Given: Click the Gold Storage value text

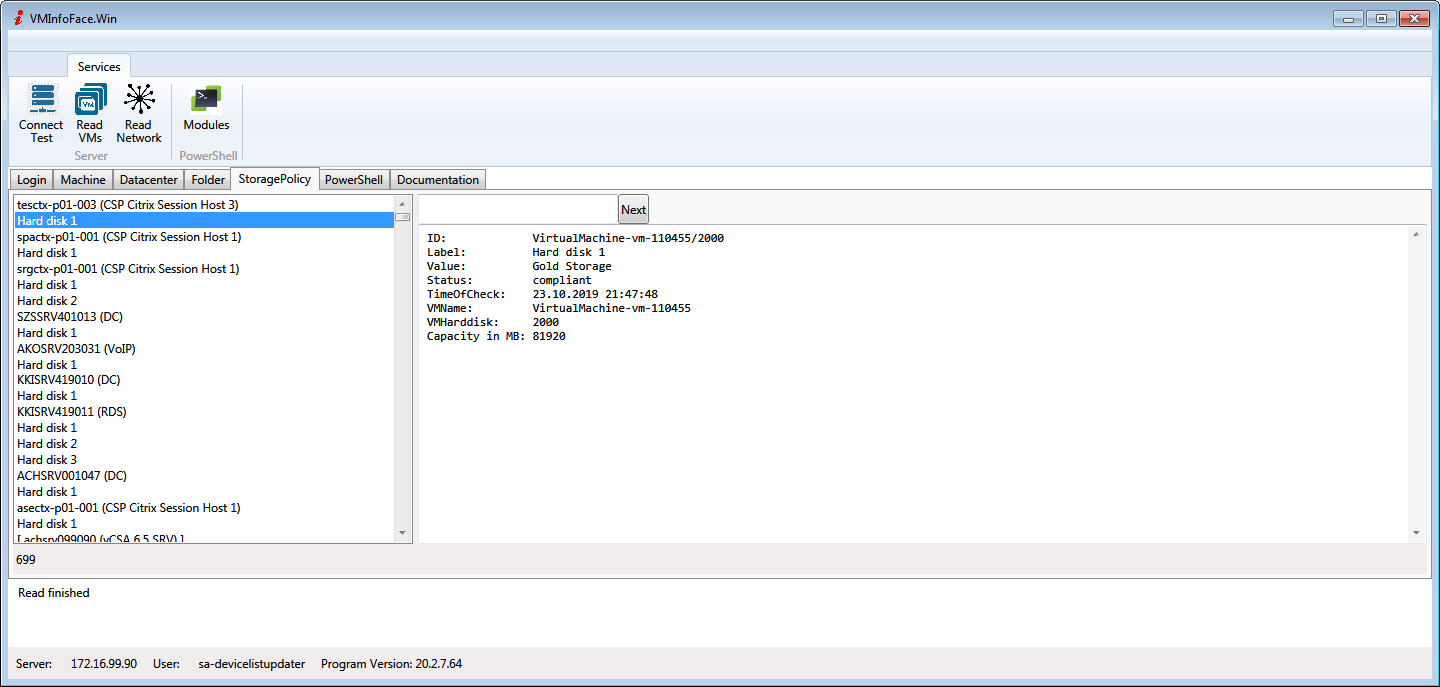Looking at the screenshot, I should (x=571, y=266).
